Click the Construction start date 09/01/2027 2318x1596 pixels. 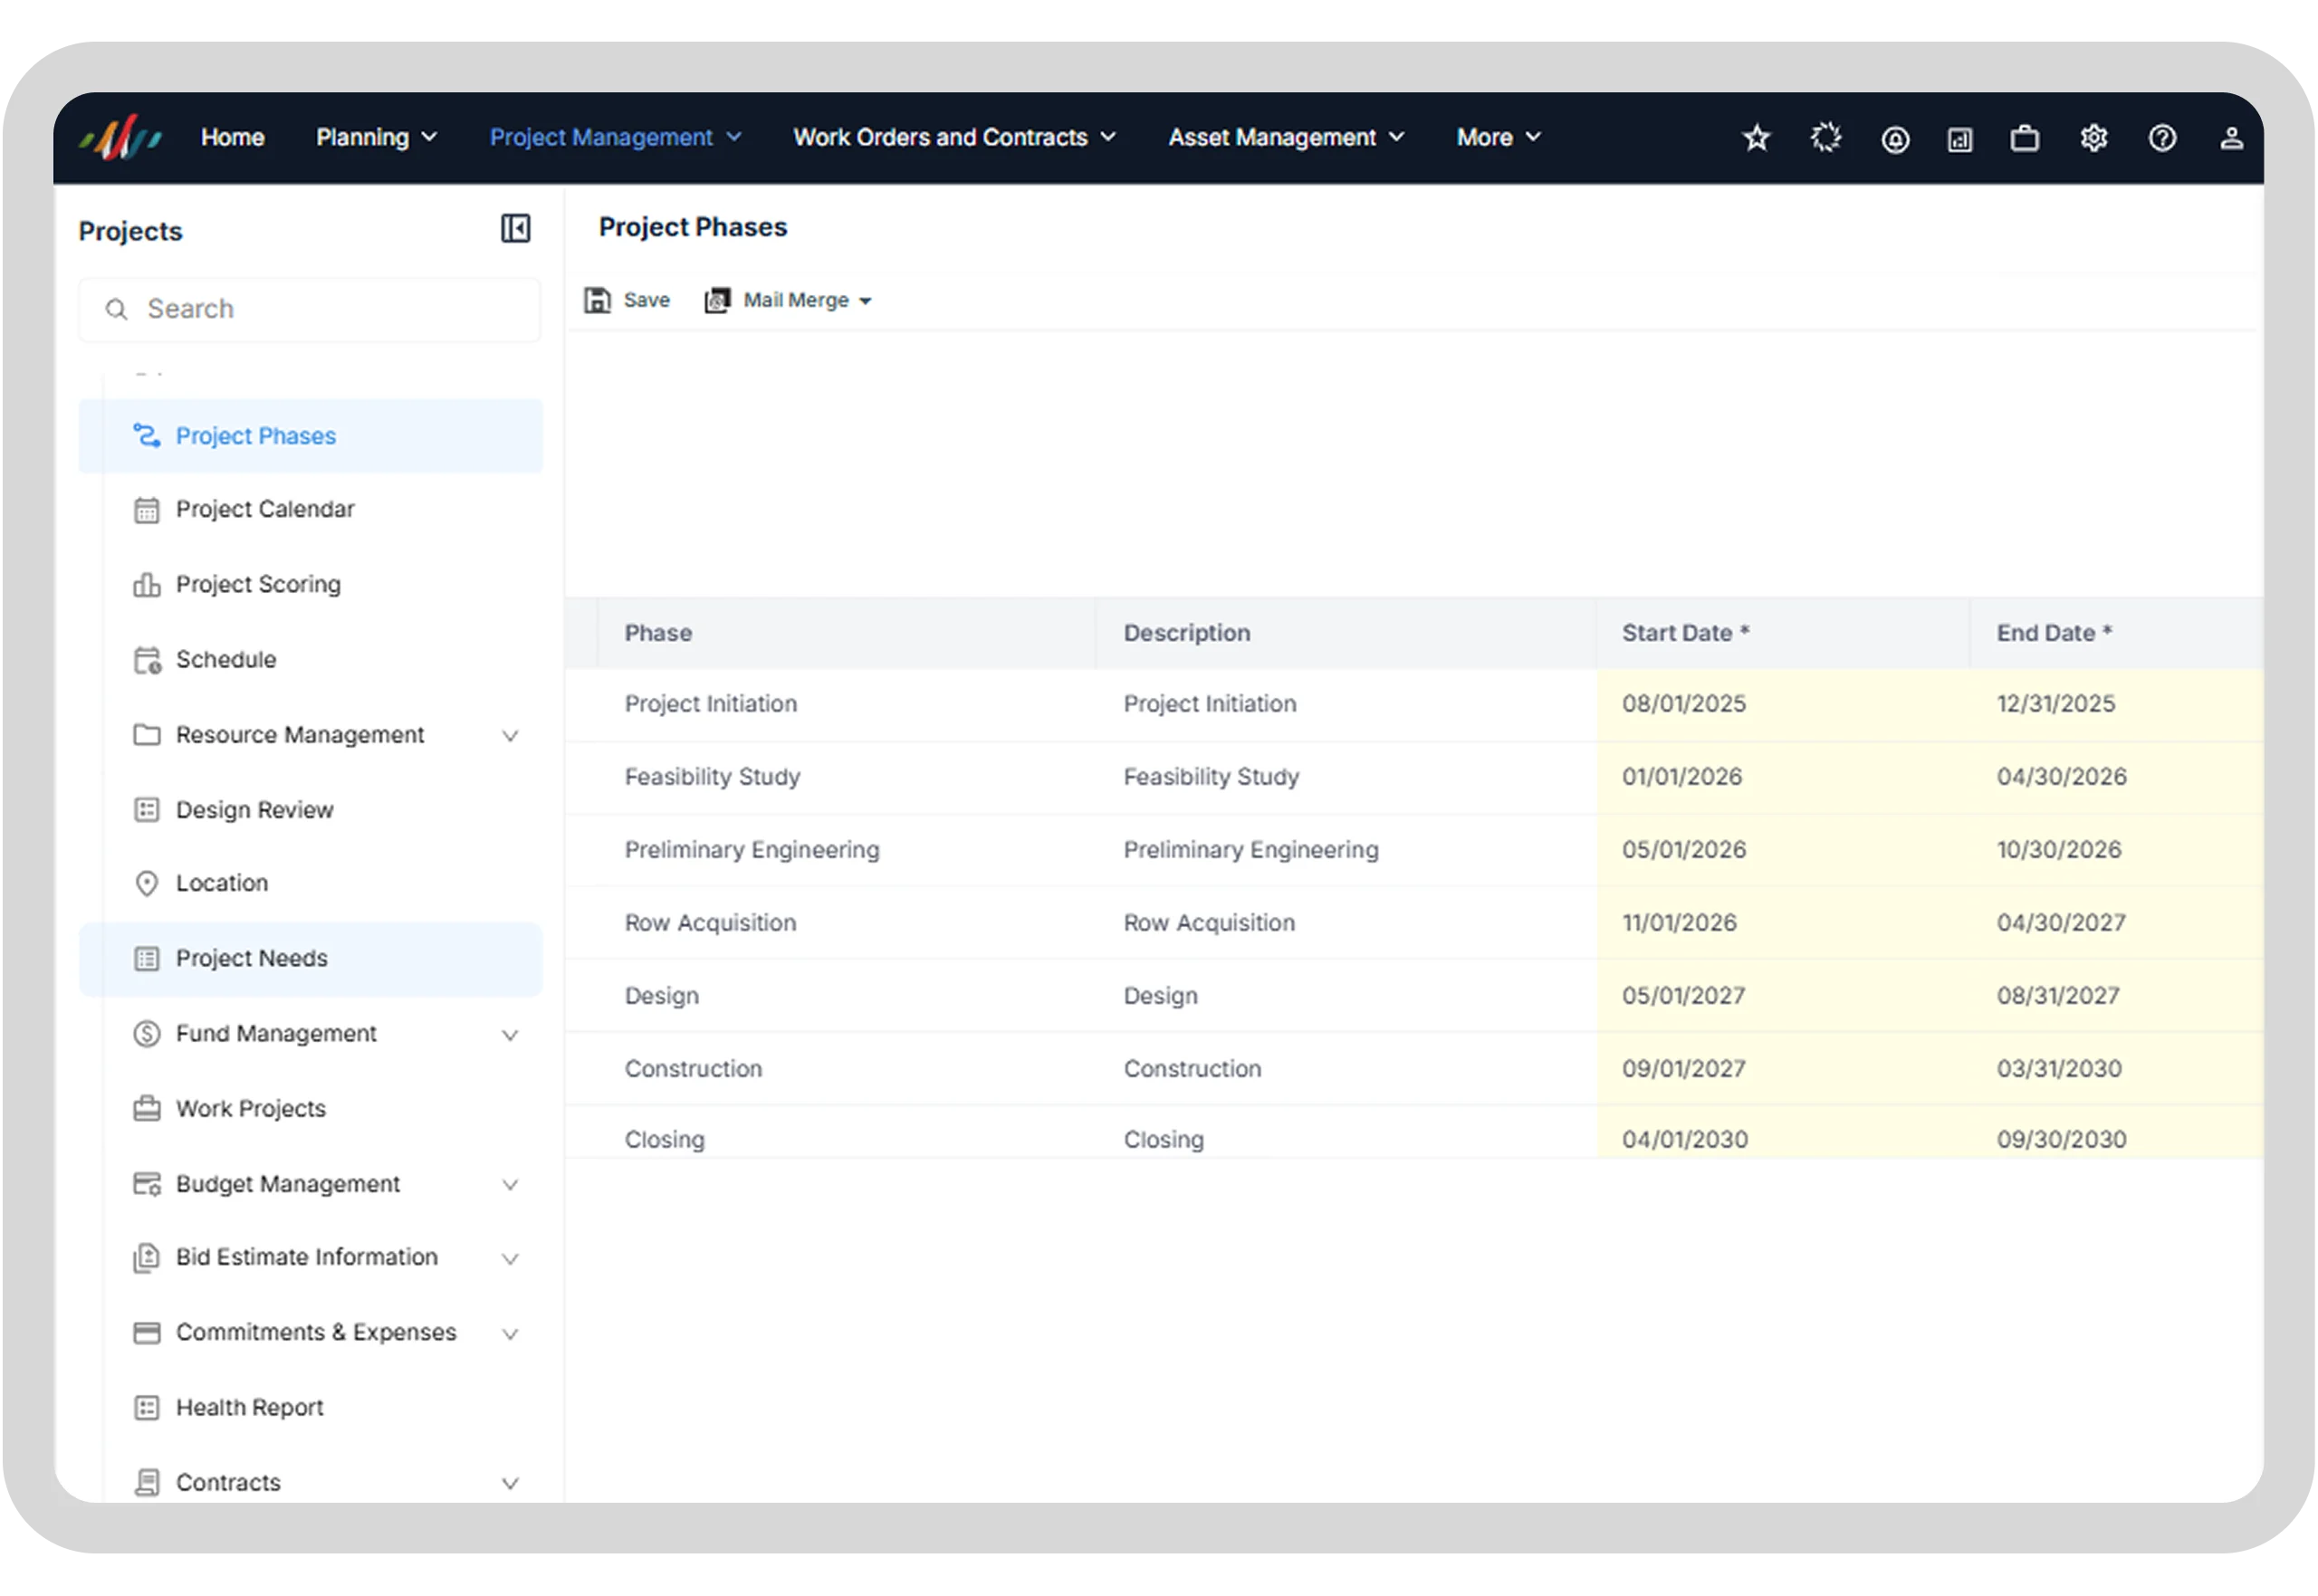[x=1782, y=1069]
